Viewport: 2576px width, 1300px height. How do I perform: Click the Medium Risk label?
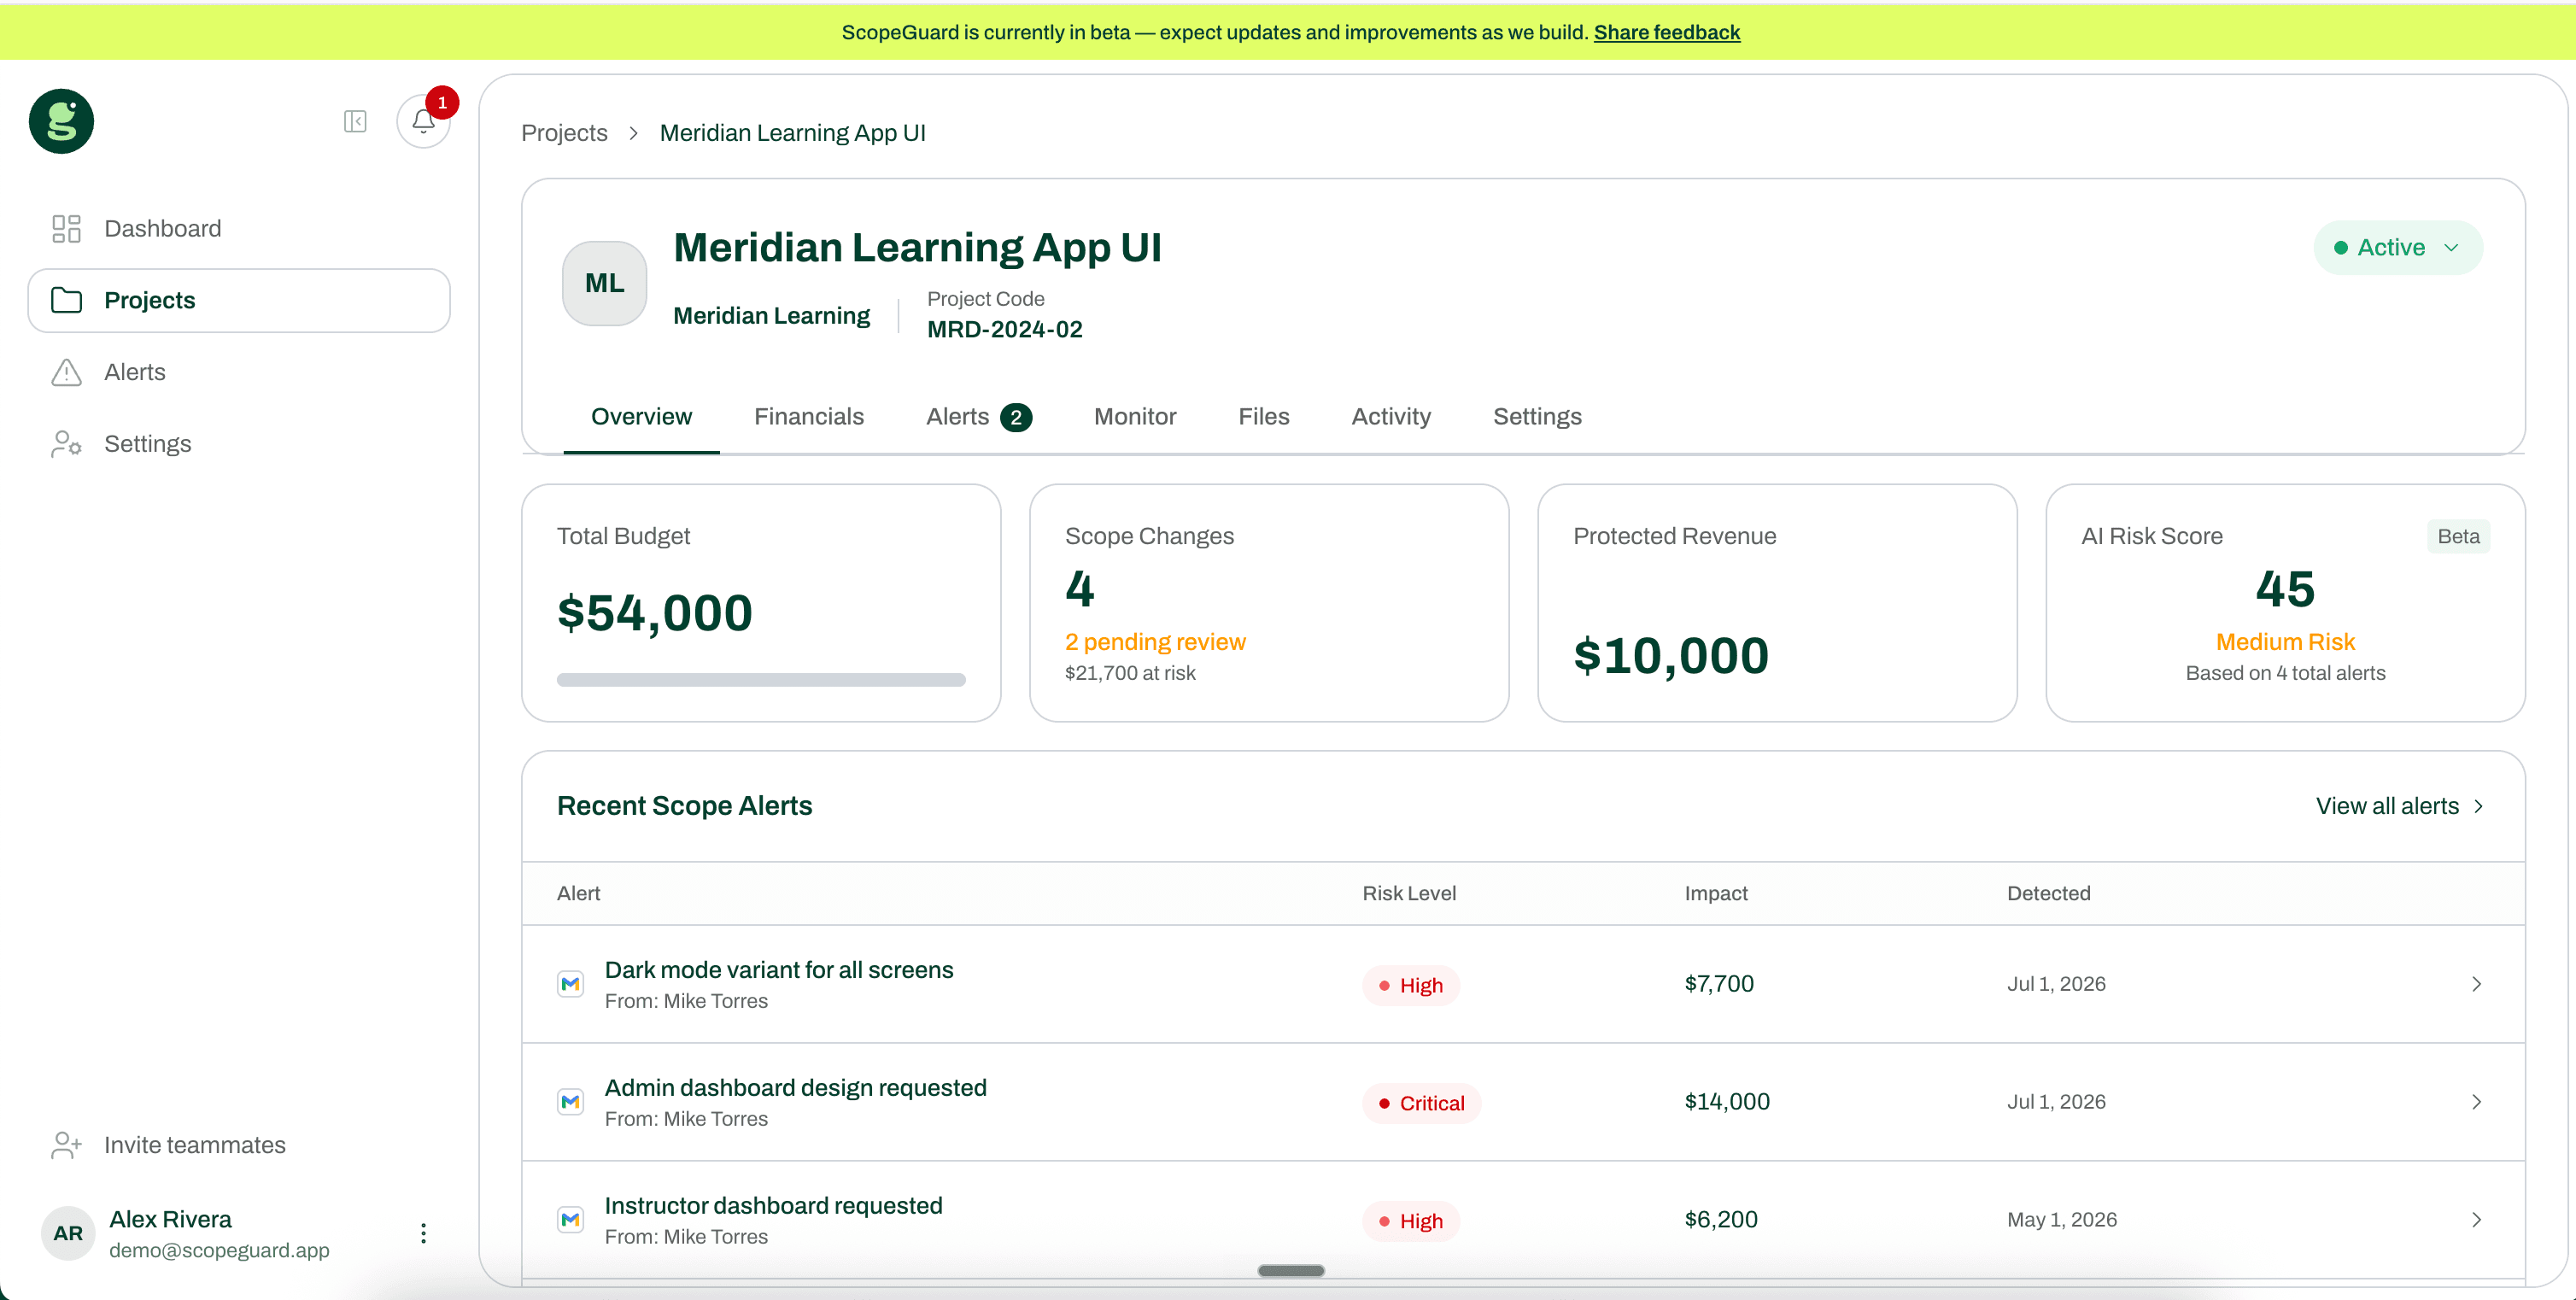pos(2285,642)
